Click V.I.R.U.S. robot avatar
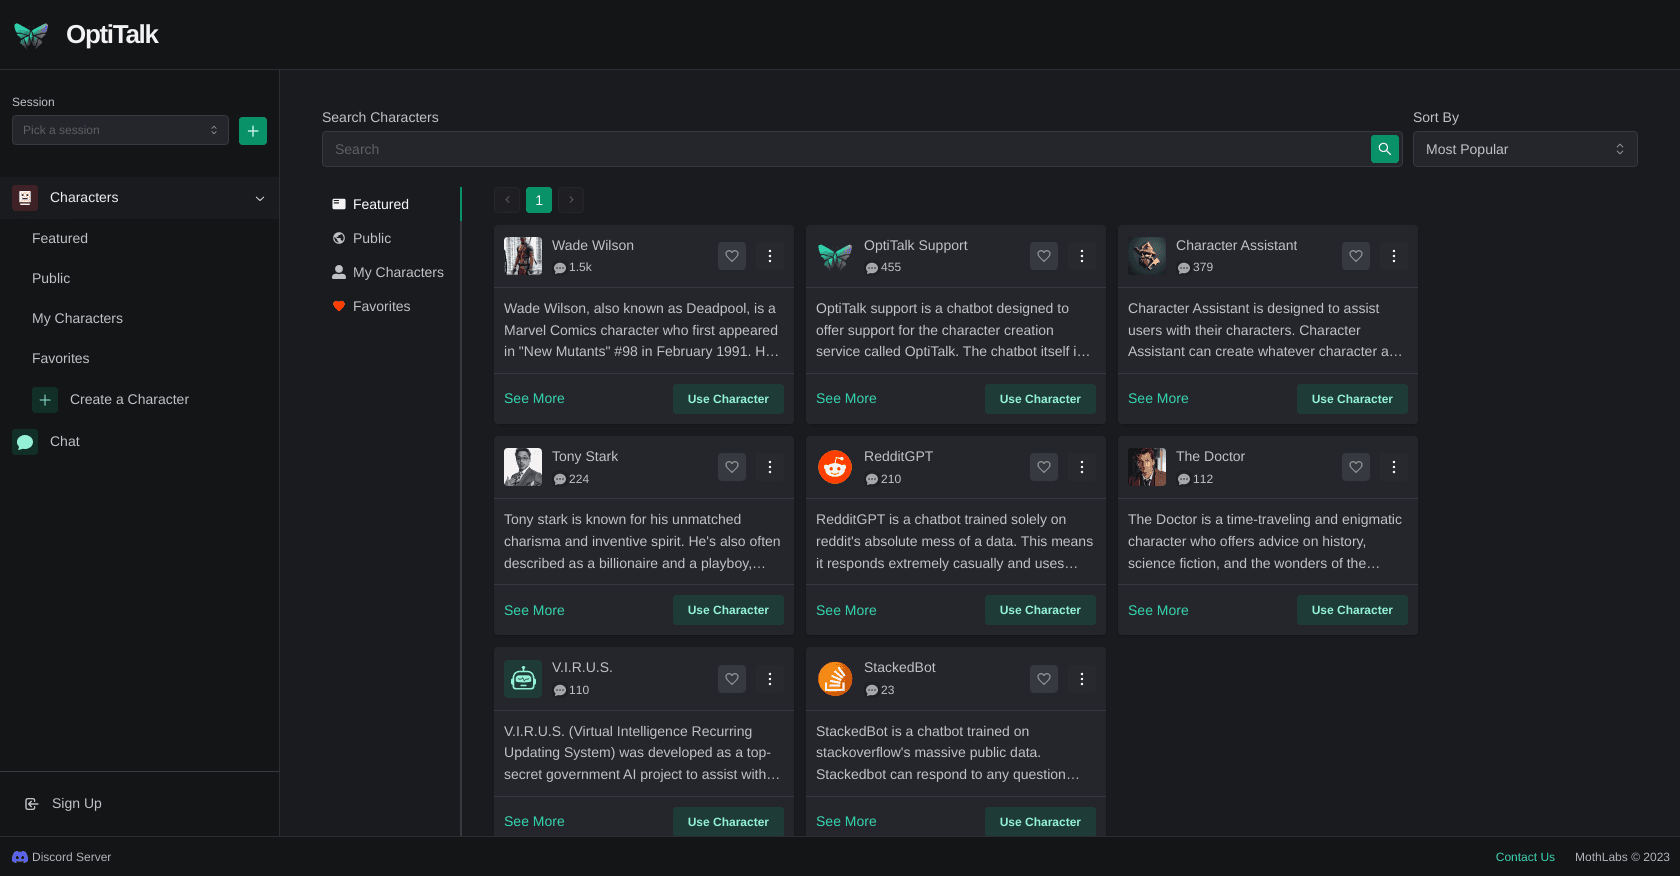Image resolution: width=1680 pixels, height=876 pixels. pyautogui.click(x=523, y=679)
